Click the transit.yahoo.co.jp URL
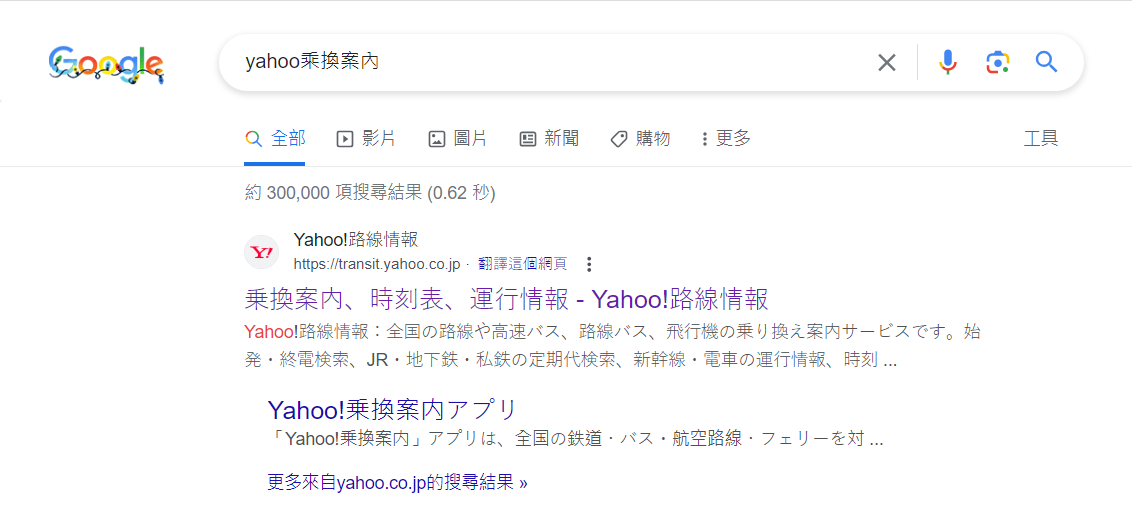 [x=377, y=264]
